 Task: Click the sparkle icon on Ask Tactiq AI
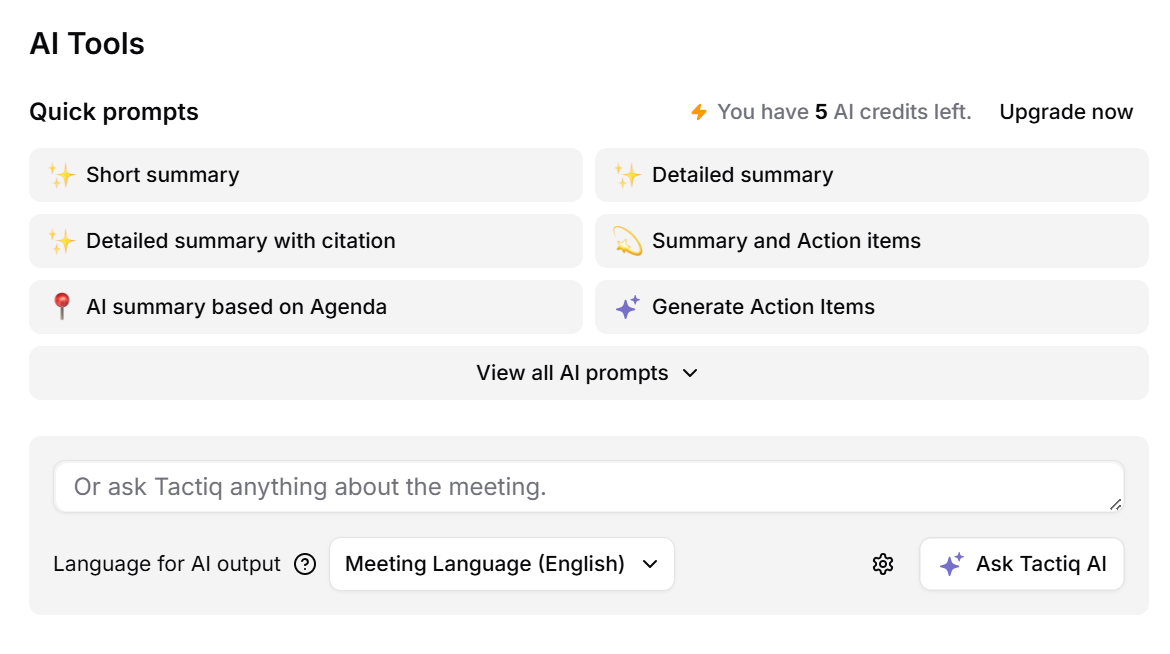951,565
